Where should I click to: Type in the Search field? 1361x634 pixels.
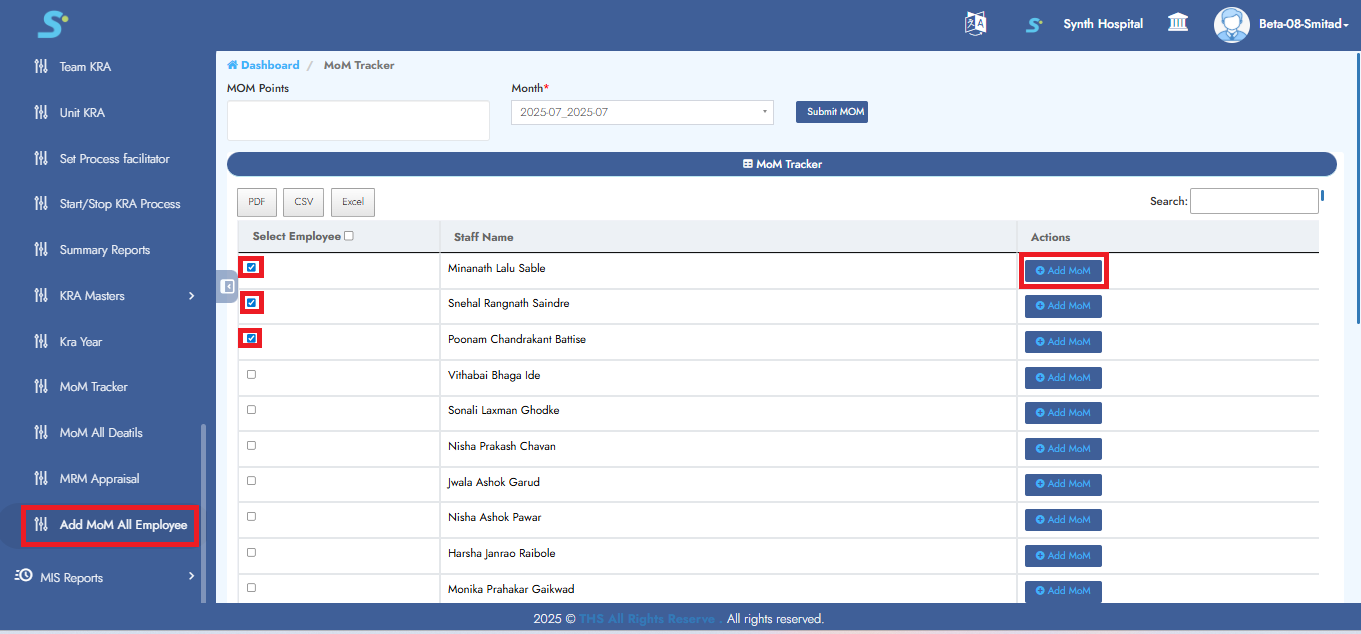point(1254,200)
